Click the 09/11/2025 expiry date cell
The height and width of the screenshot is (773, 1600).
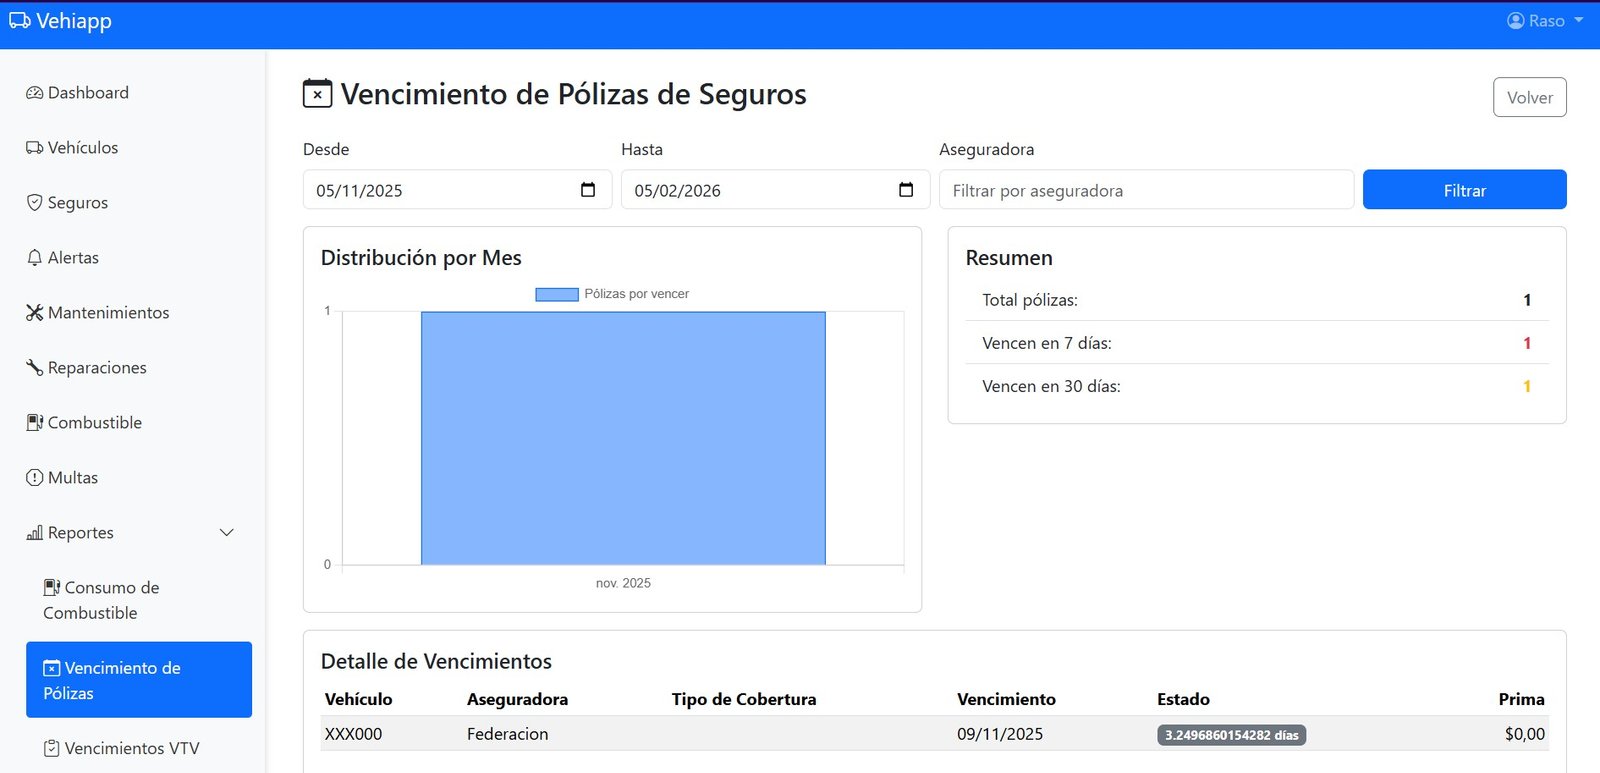(x=1000, y=734)
